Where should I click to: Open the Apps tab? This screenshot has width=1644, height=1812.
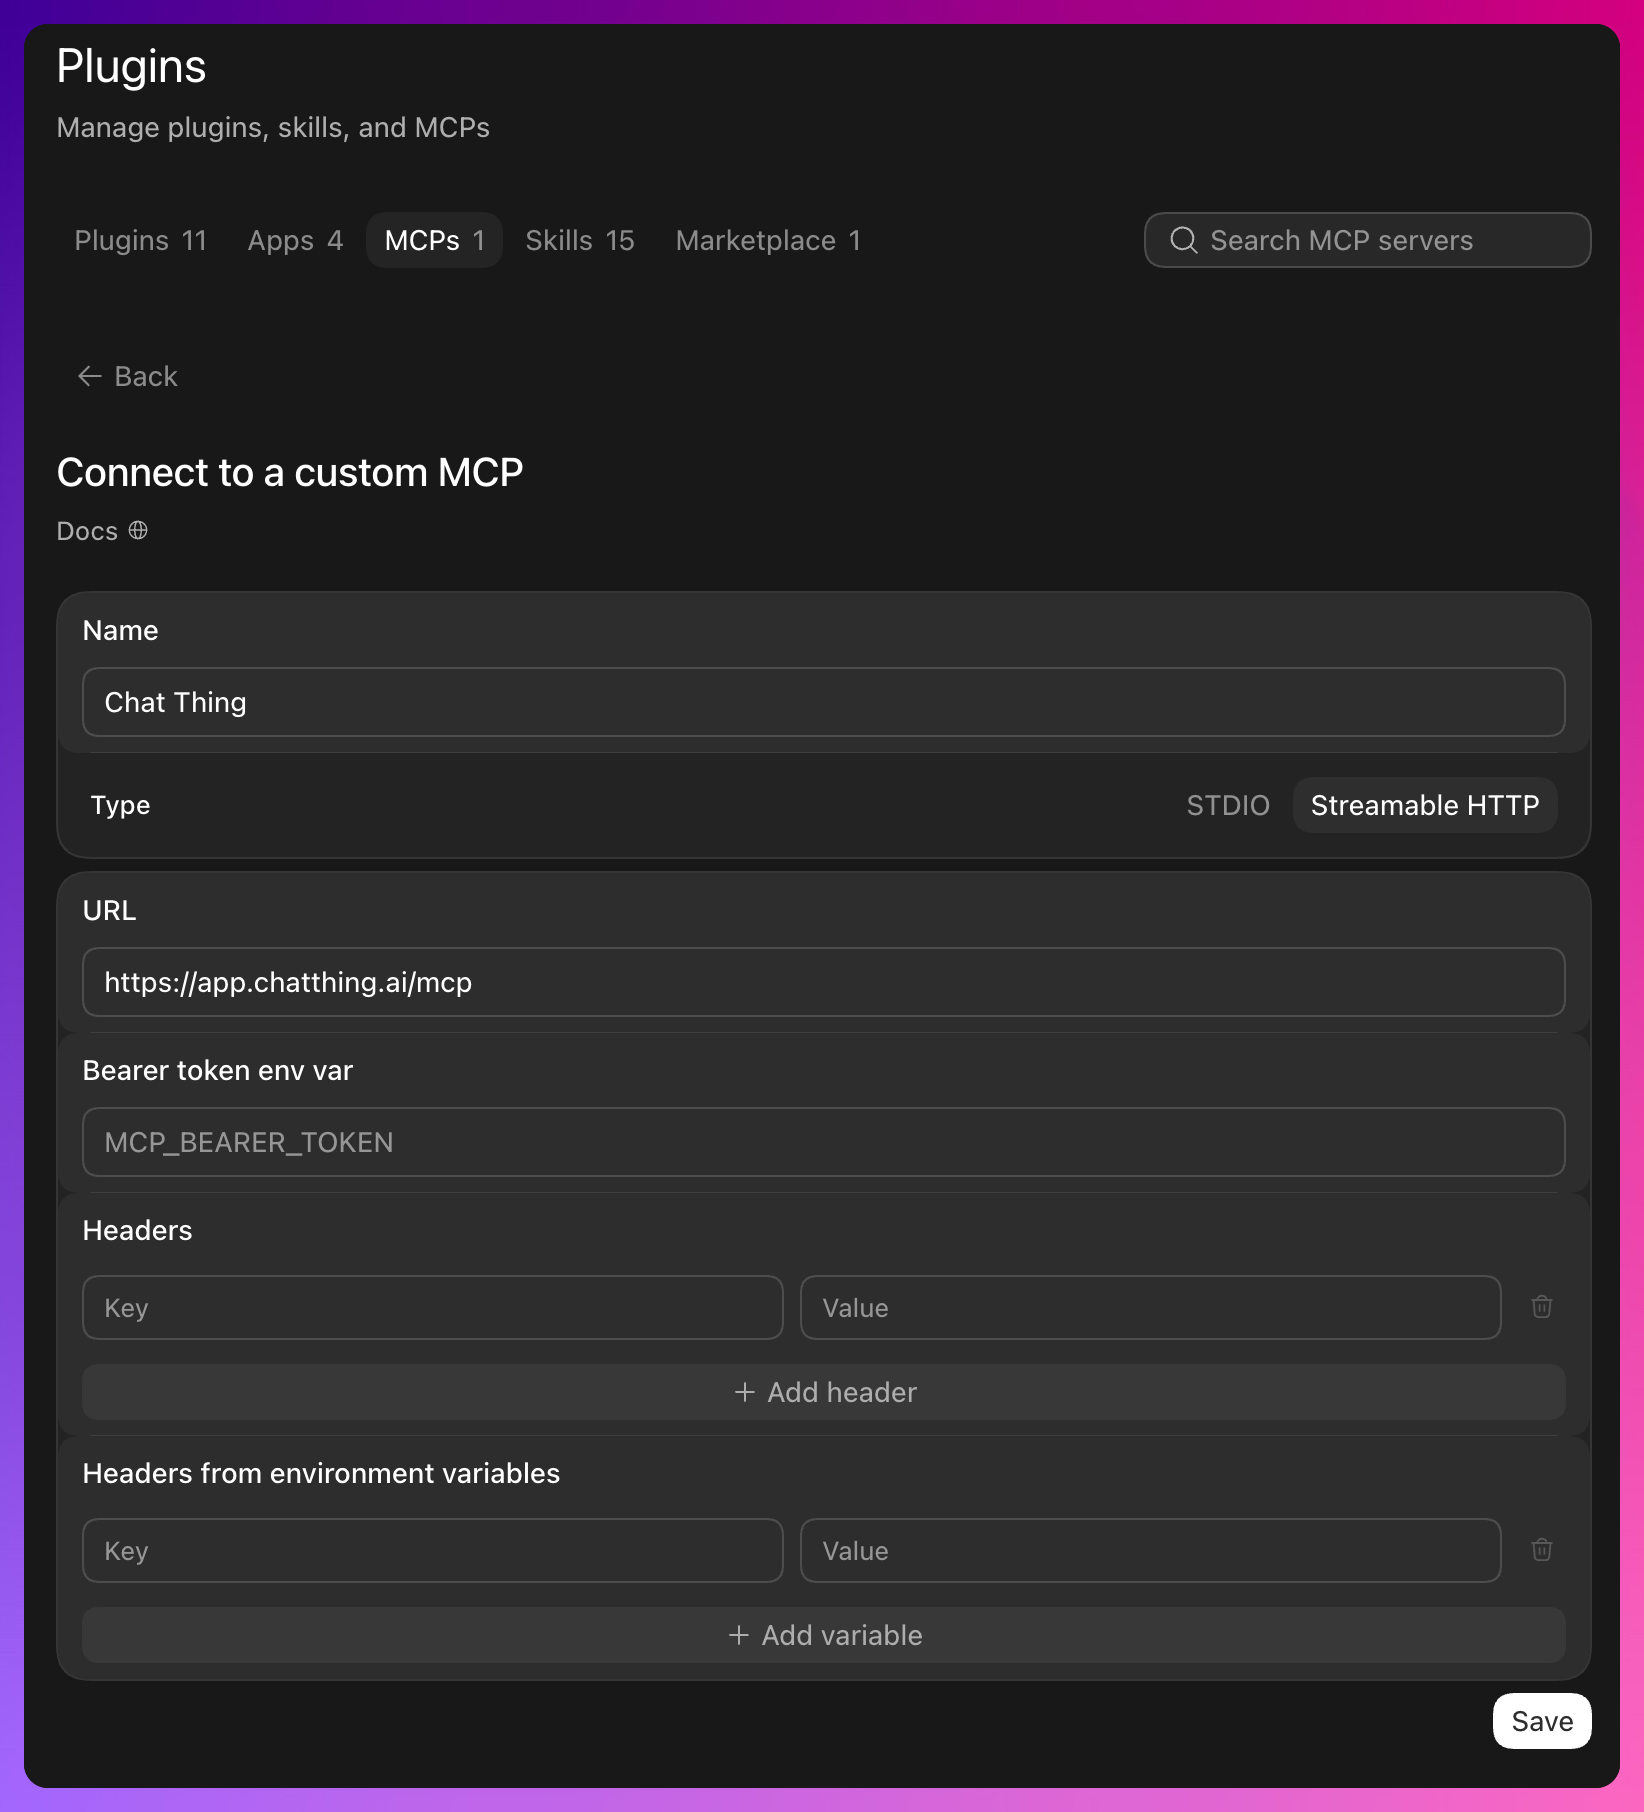point(295,240)
